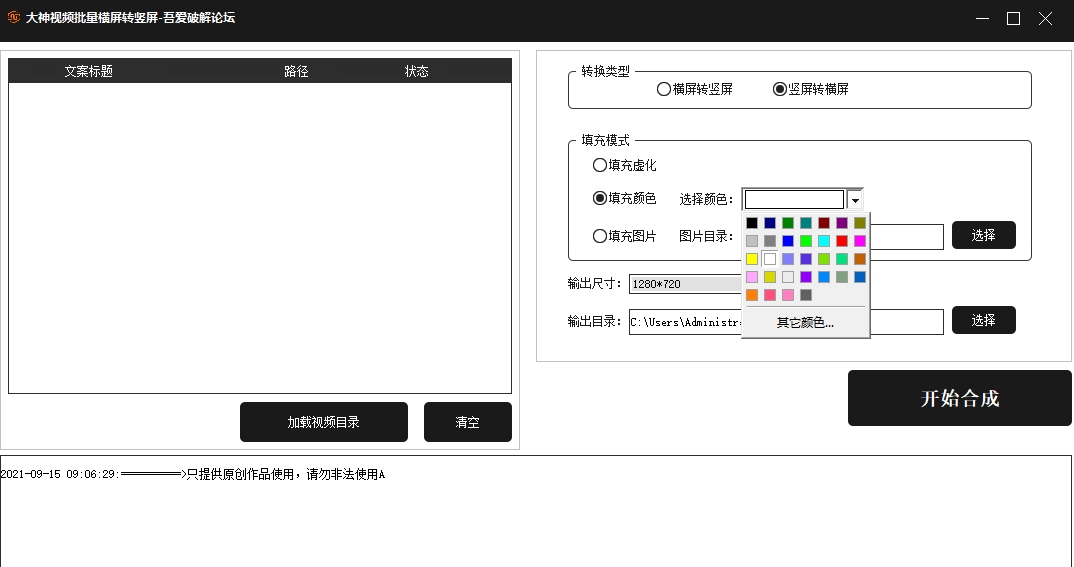
Task: Pick the yellow-green chartreuse swatch
Action: coord(824,259)
